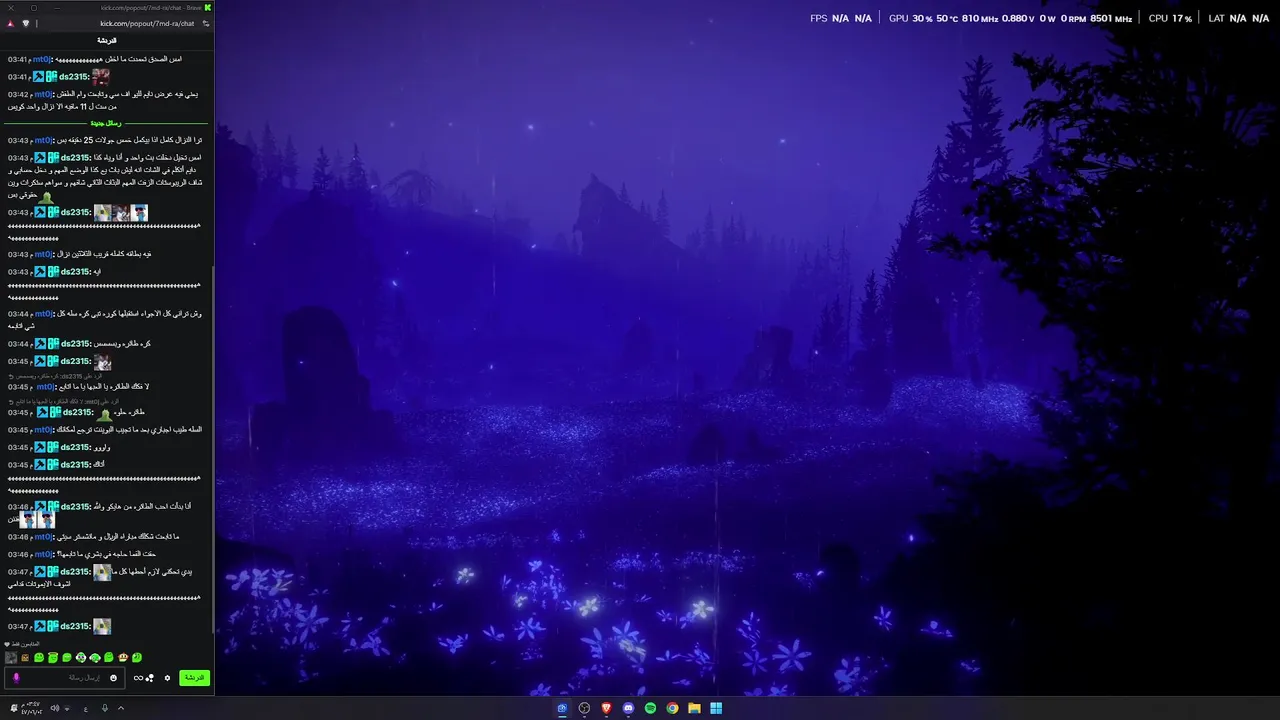Open Google Chrome from the taskbar
The image size is (1280, 720).
pos(672,708)
